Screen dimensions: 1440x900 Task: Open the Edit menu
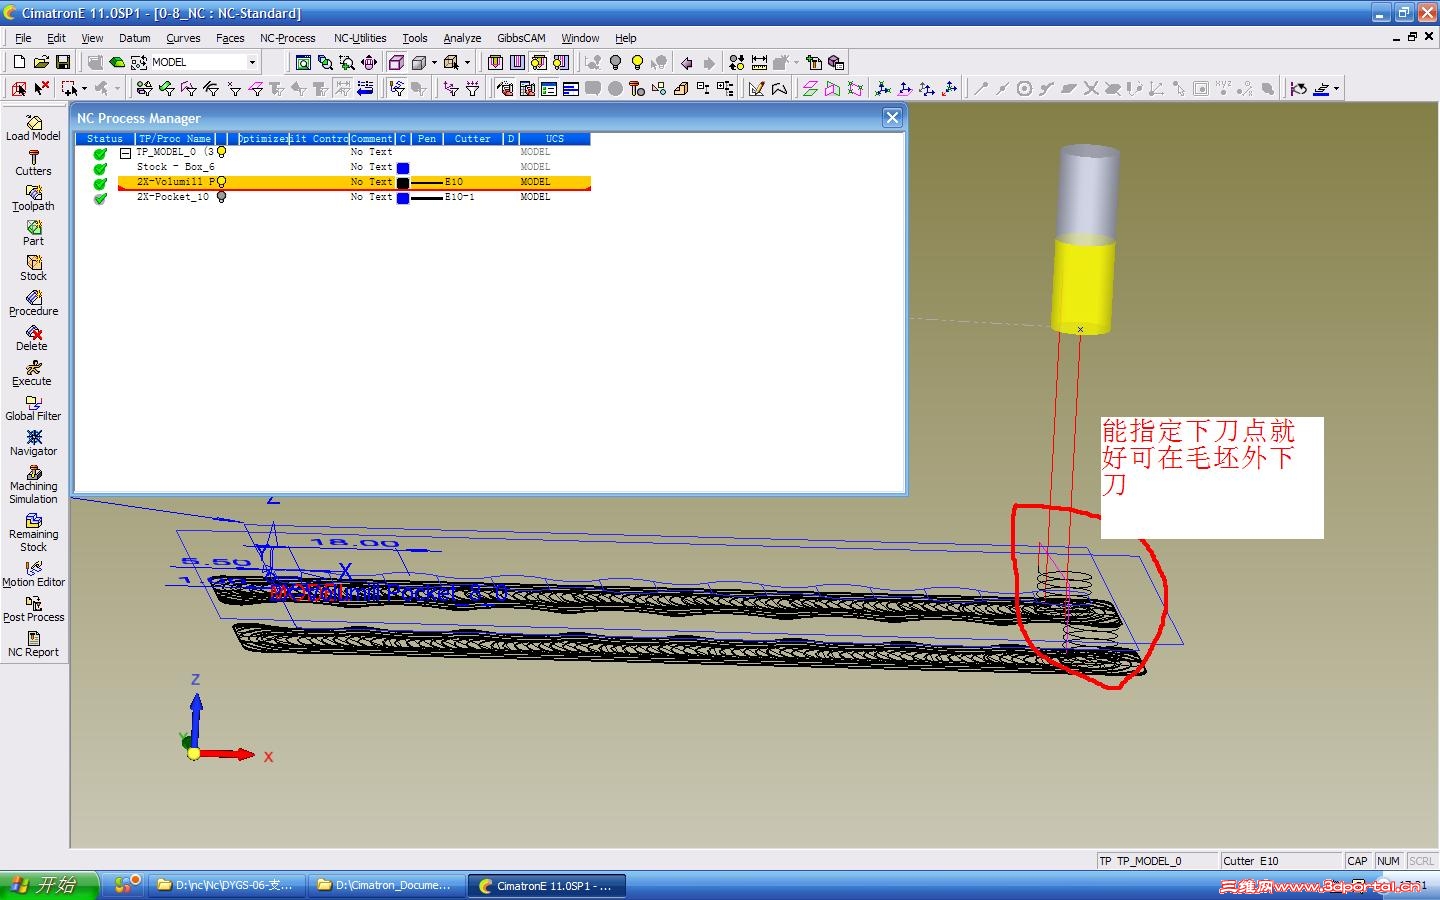click(x=56, y=38)
